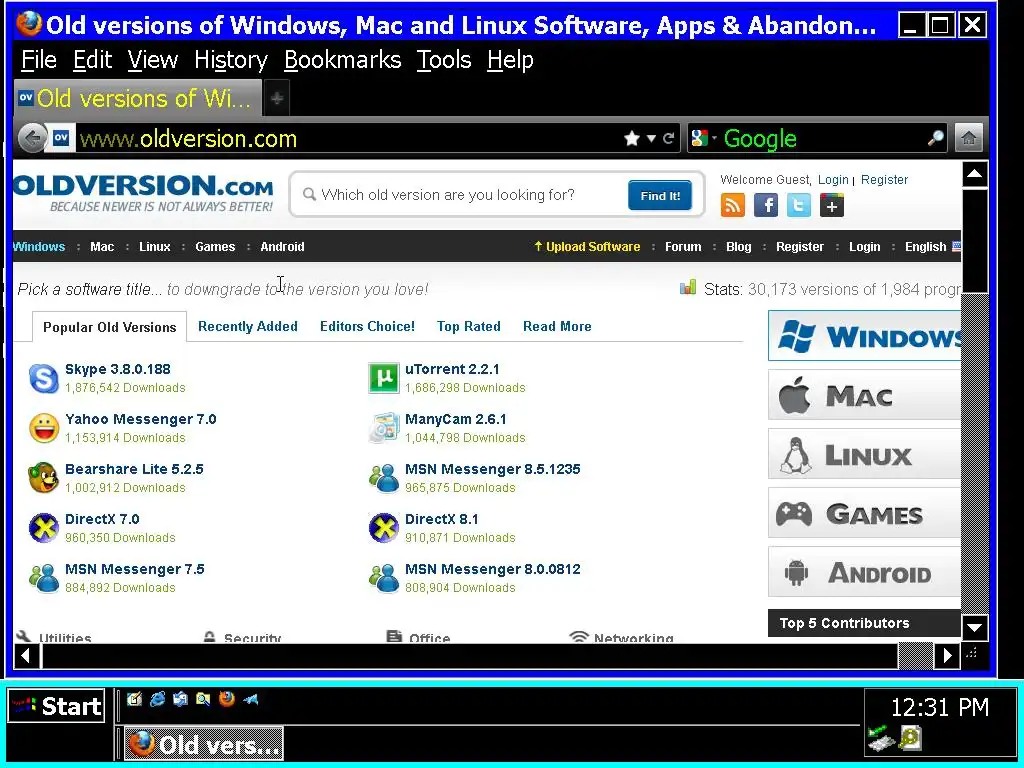Click the Android link in navbar
The image size is (1024, 768).
pyautogui.click(x=282, y=247)
